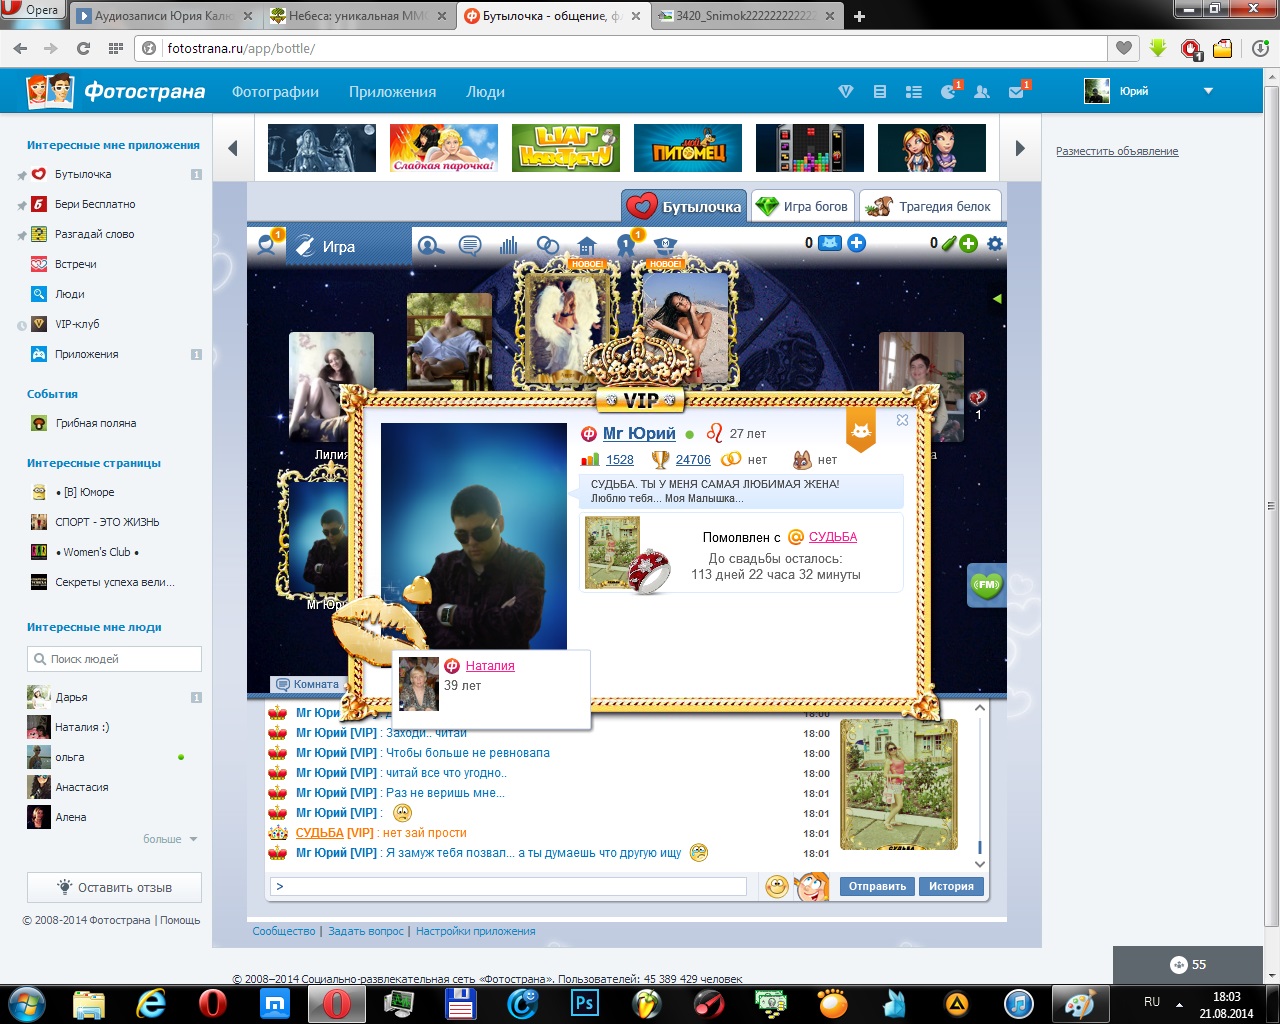Open the Фотографии menu
This screenshot has height=1024, width=1280.
(x=275, y=91)
